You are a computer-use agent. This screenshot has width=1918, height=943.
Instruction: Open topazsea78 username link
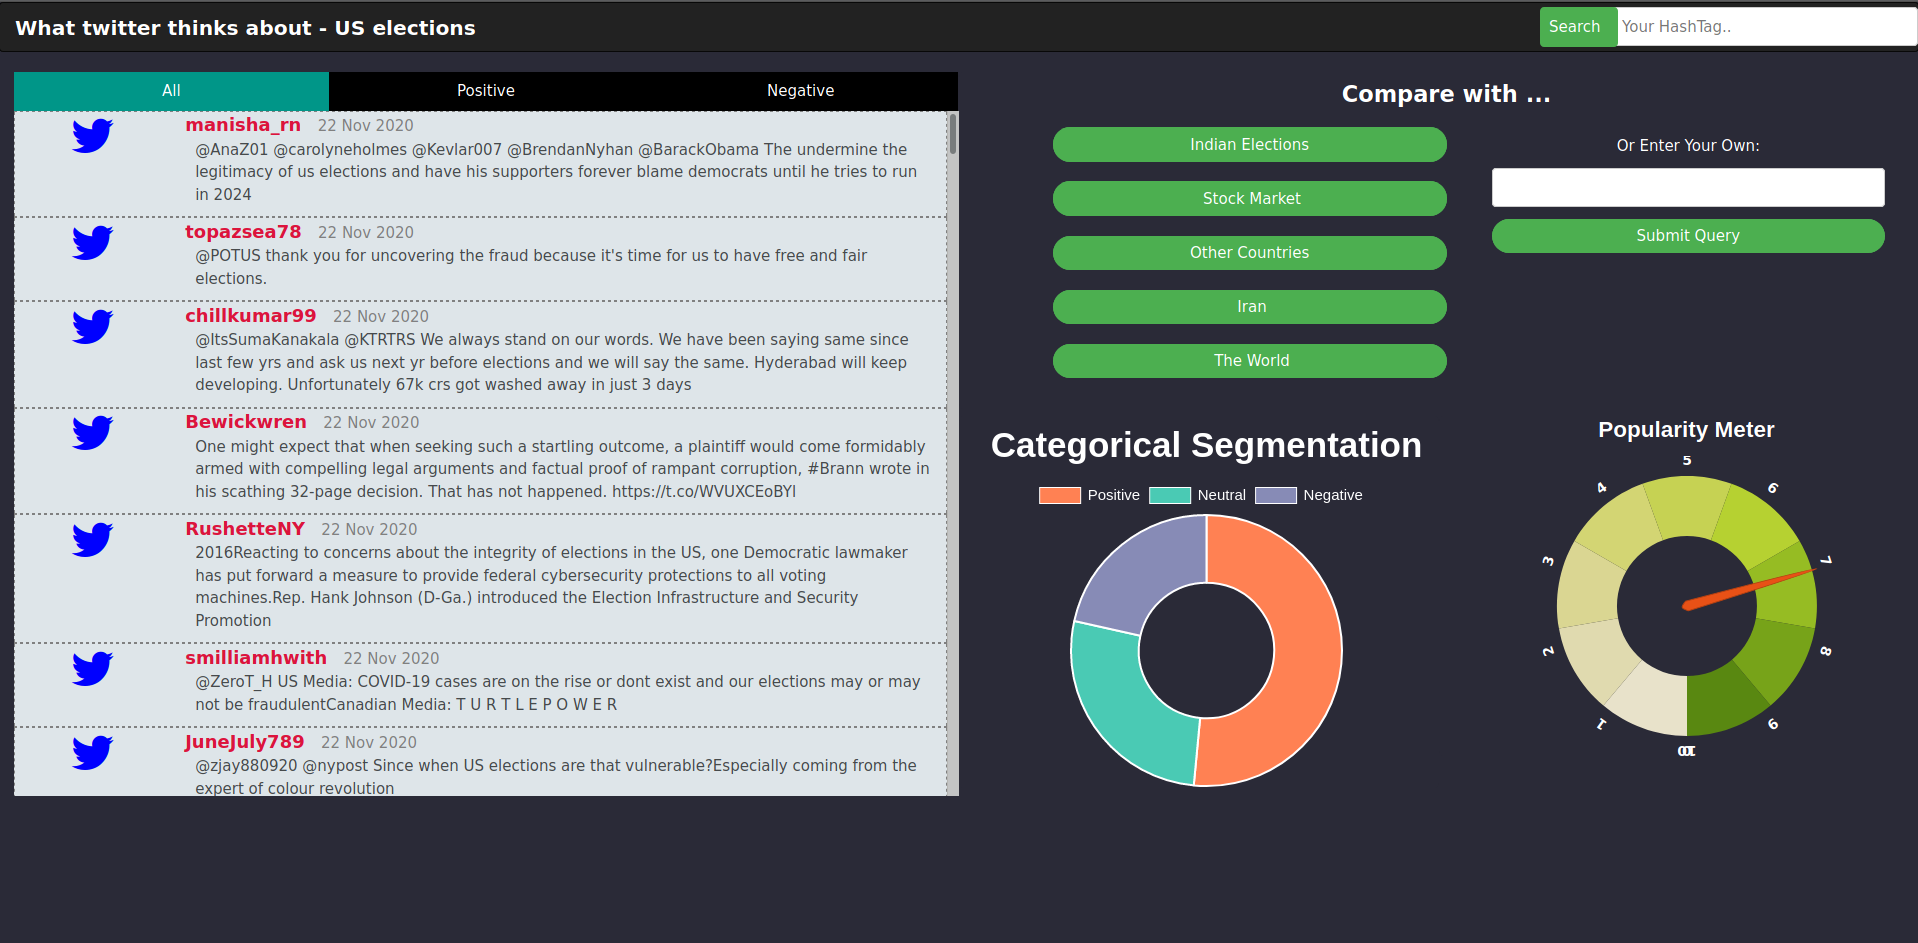243,232
